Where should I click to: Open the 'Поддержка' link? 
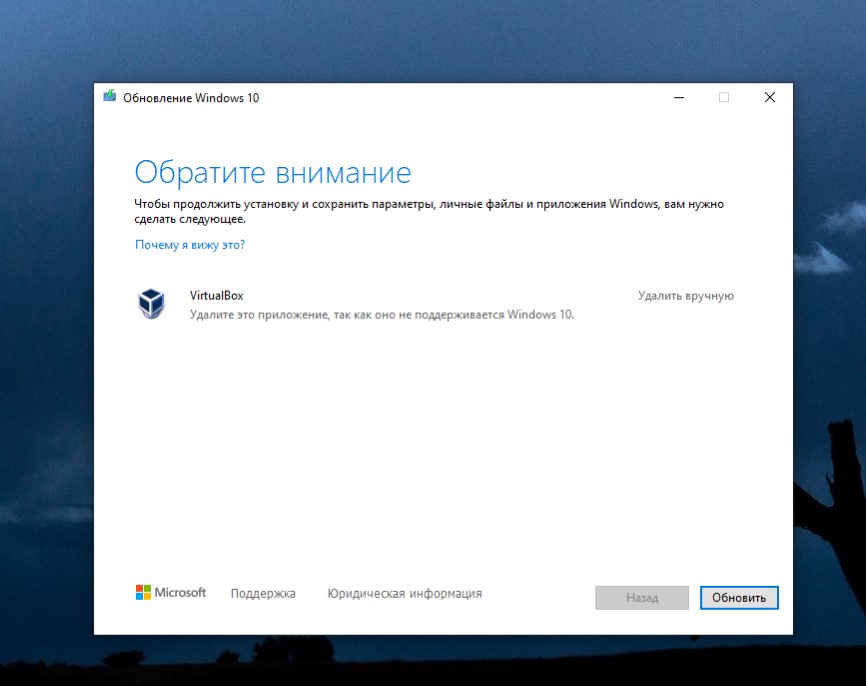click(x=263, y=594)
